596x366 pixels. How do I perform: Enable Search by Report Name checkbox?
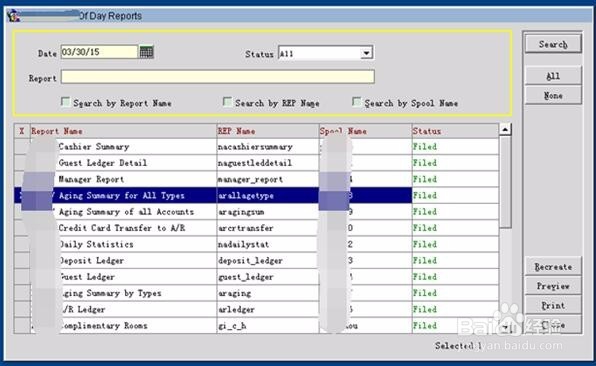[65, 102]
